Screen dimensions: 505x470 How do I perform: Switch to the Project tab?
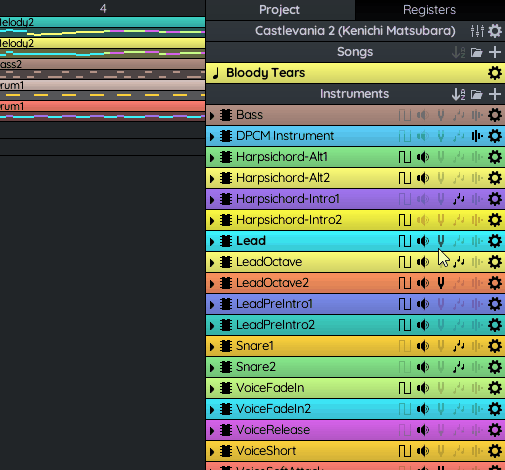[280, 10]
